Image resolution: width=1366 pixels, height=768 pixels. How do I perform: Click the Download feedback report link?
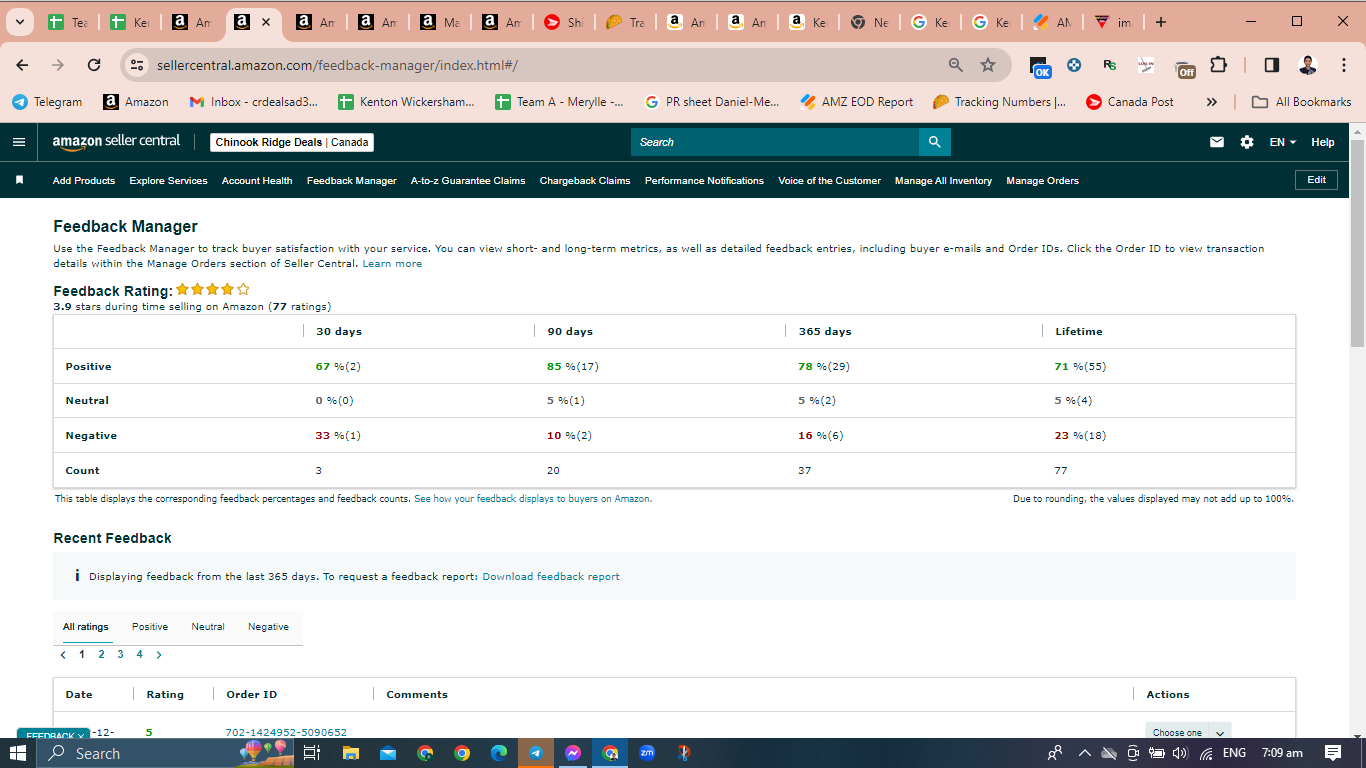click(x=551, y=577)
